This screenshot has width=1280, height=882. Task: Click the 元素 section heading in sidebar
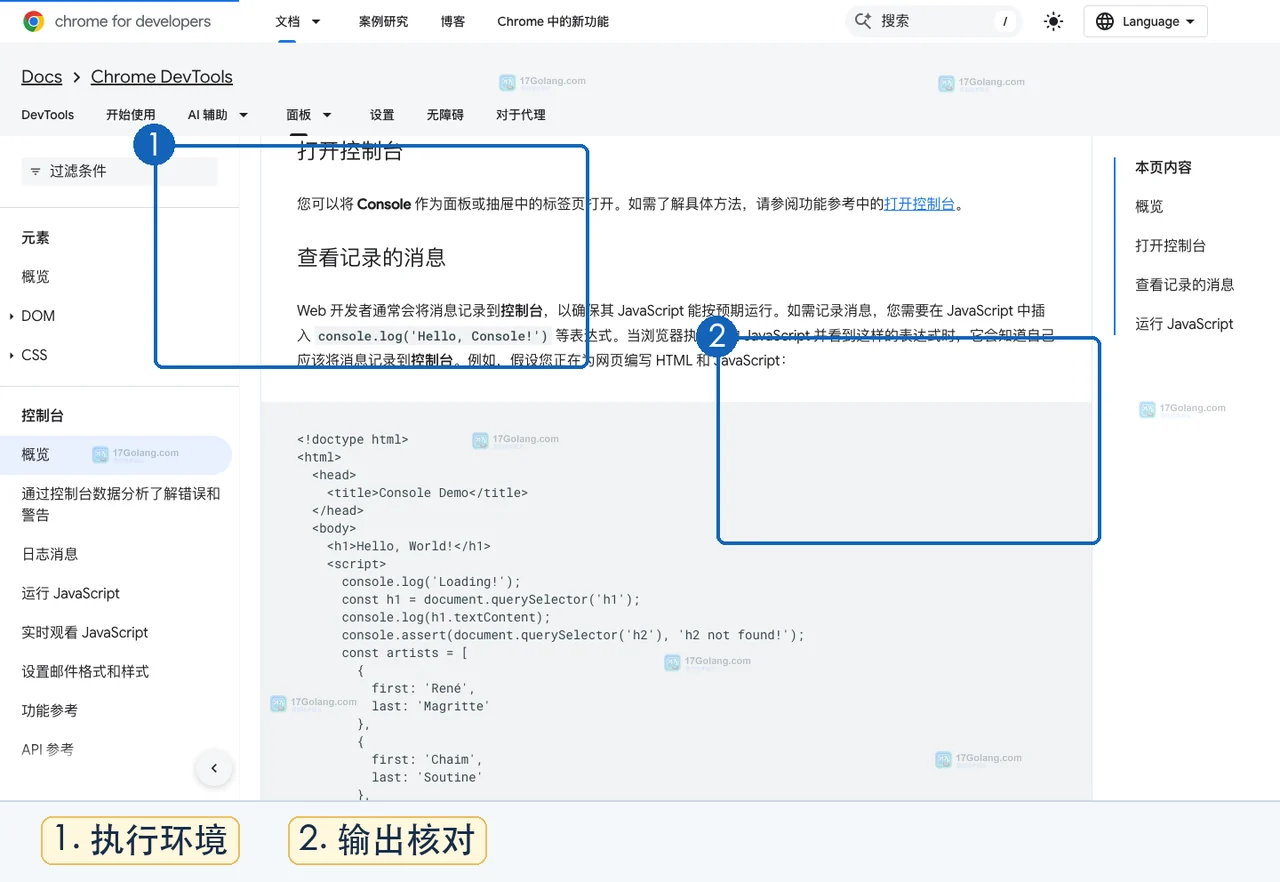click(36, 238)
